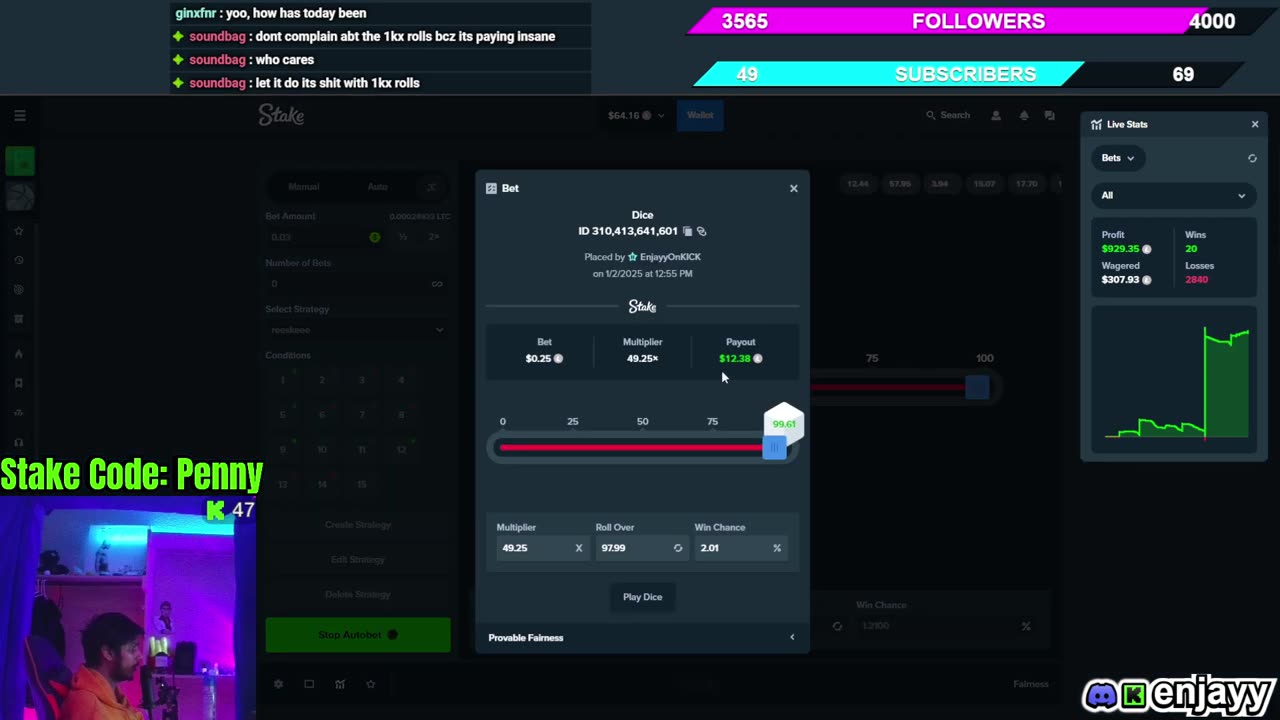Open the chat bubble icon
The image size is (1280, 720).
click(1049, 116)
